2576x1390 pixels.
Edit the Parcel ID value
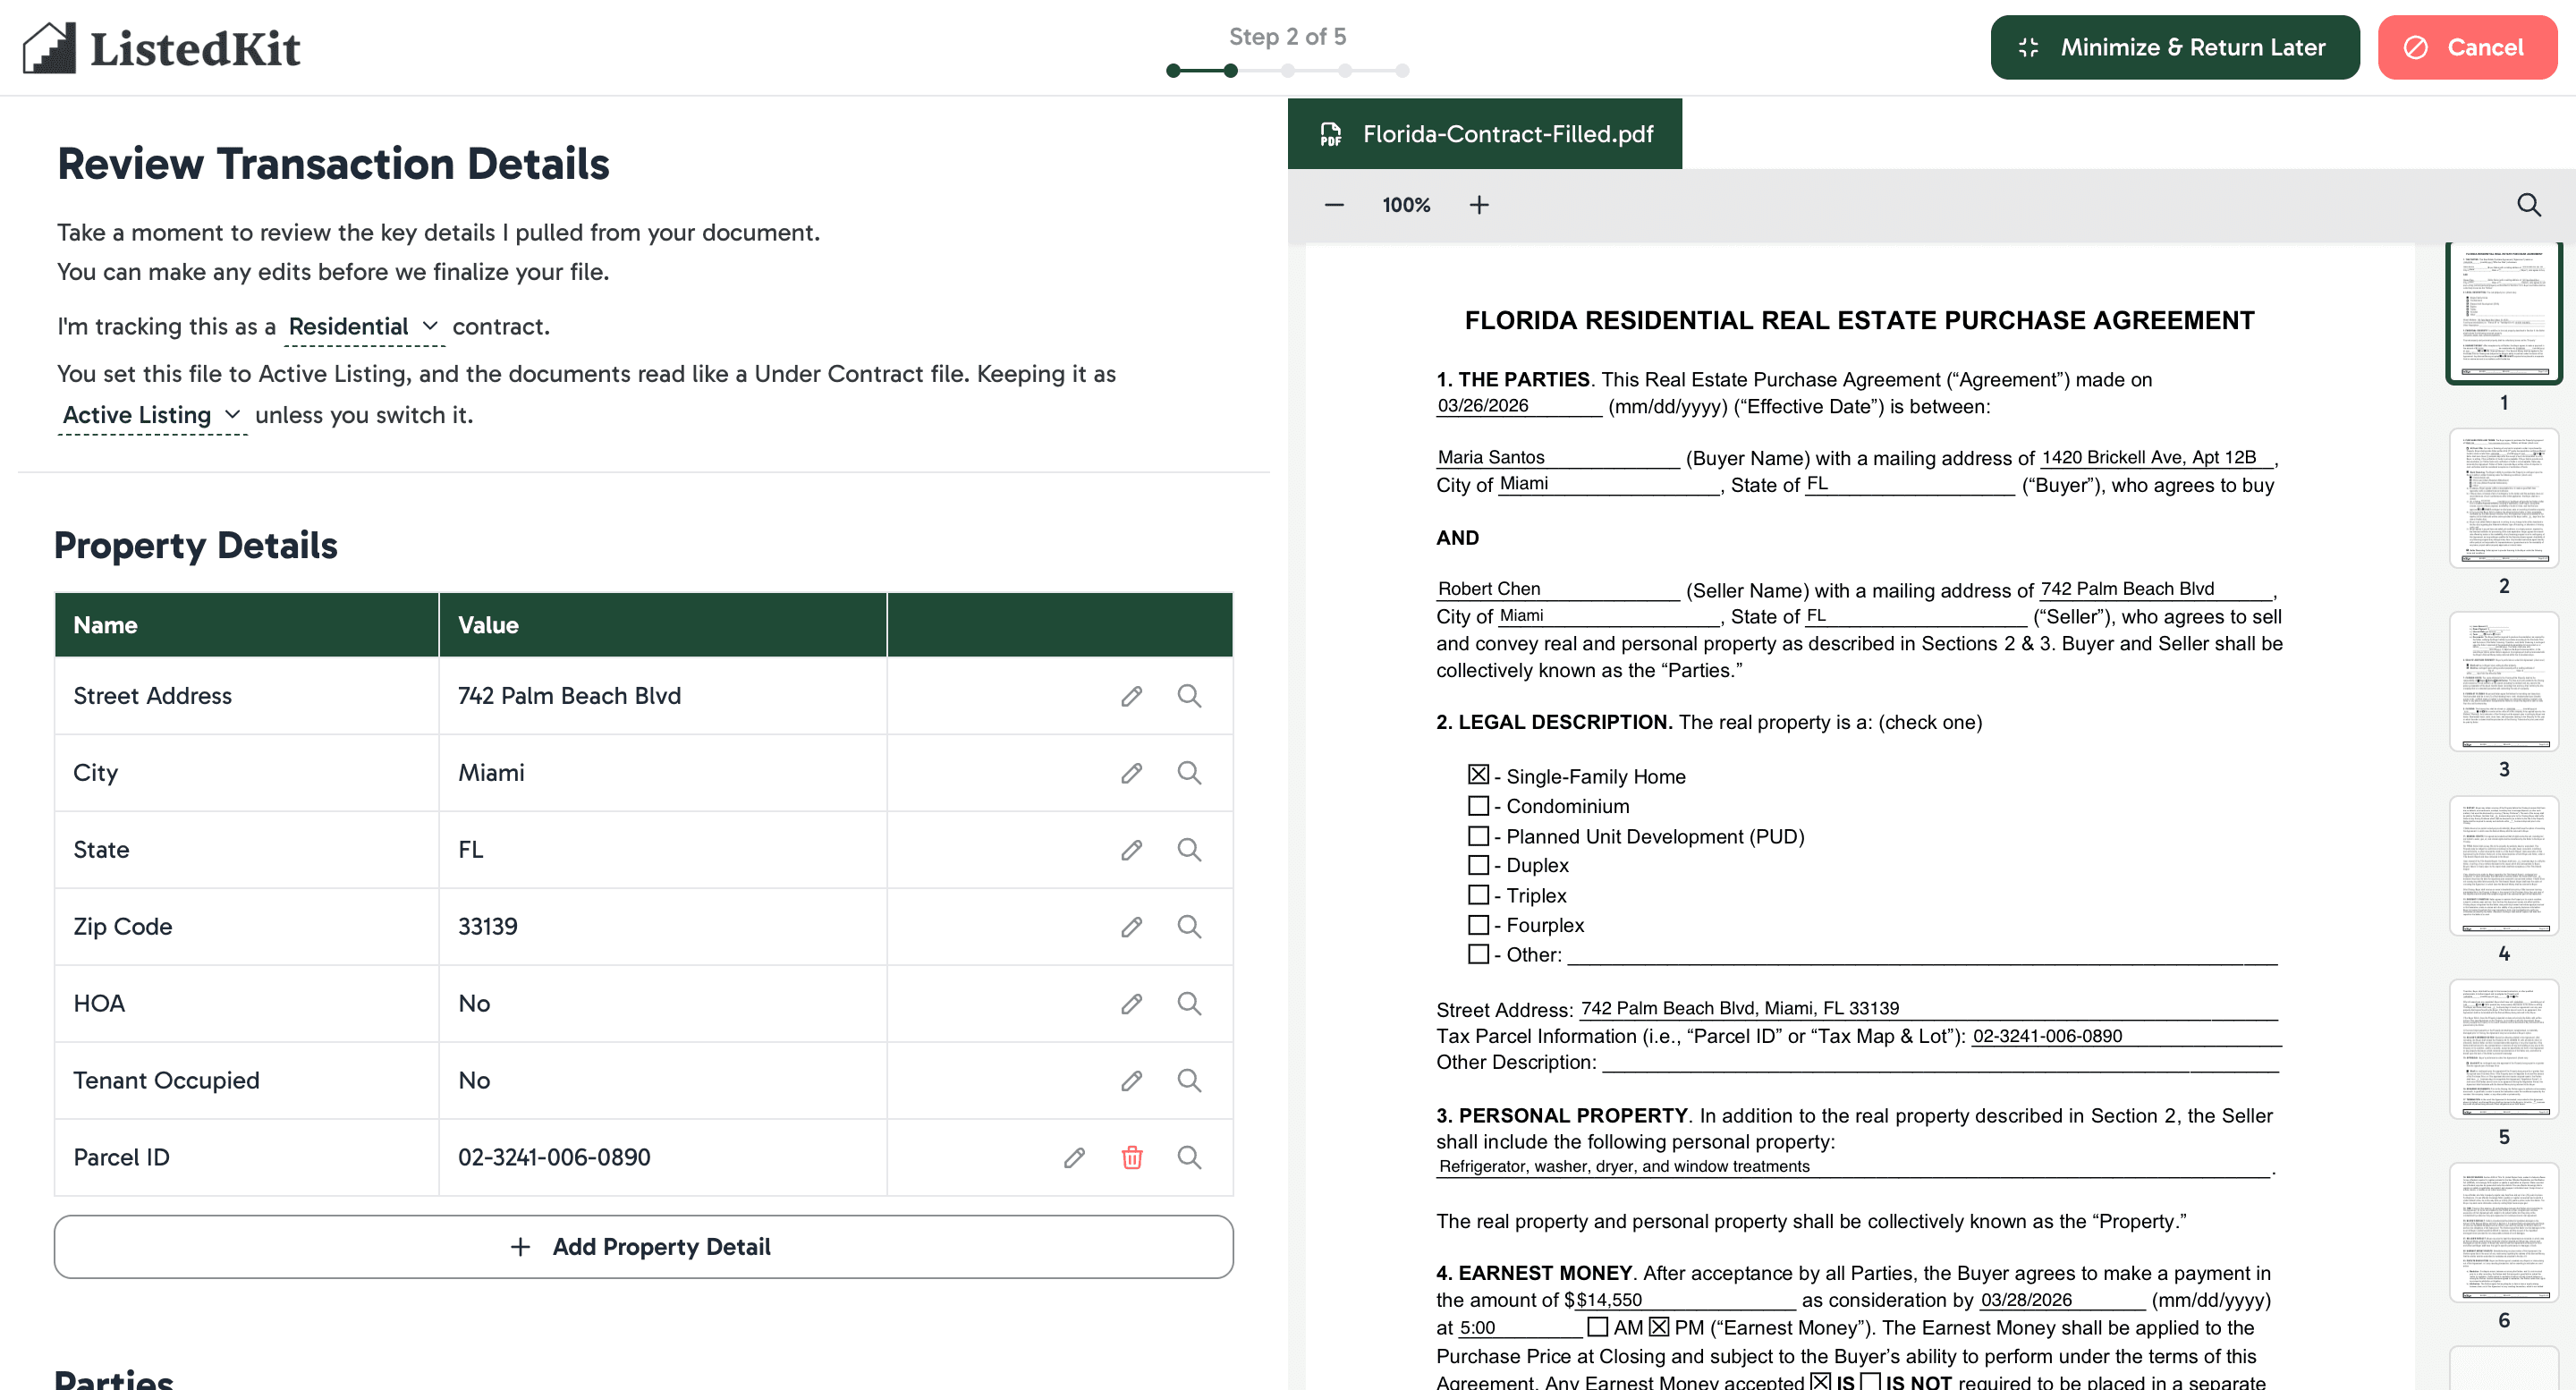(1074, 1158)
